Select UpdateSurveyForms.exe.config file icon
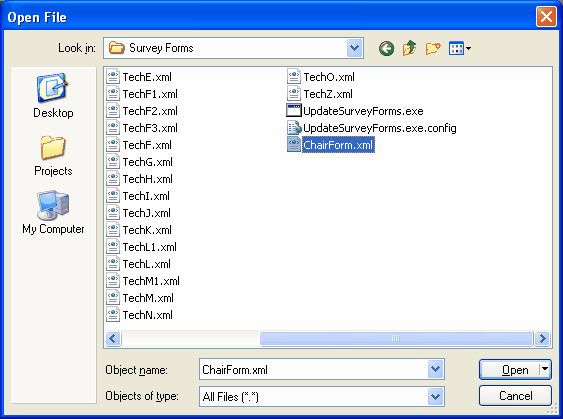Screen dimensions: 563x419 tap(294, 128)
